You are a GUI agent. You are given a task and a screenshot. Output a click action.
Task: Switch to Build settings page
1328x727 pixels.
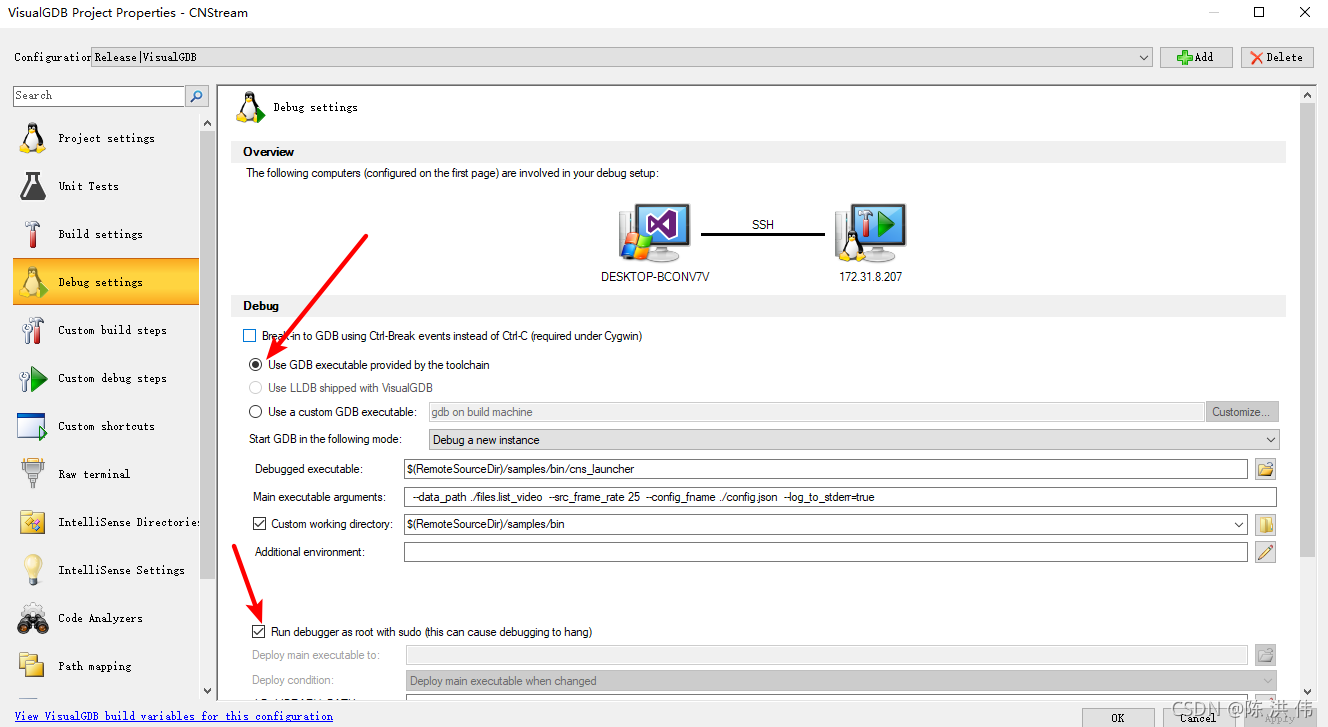(x=106, y=234)
